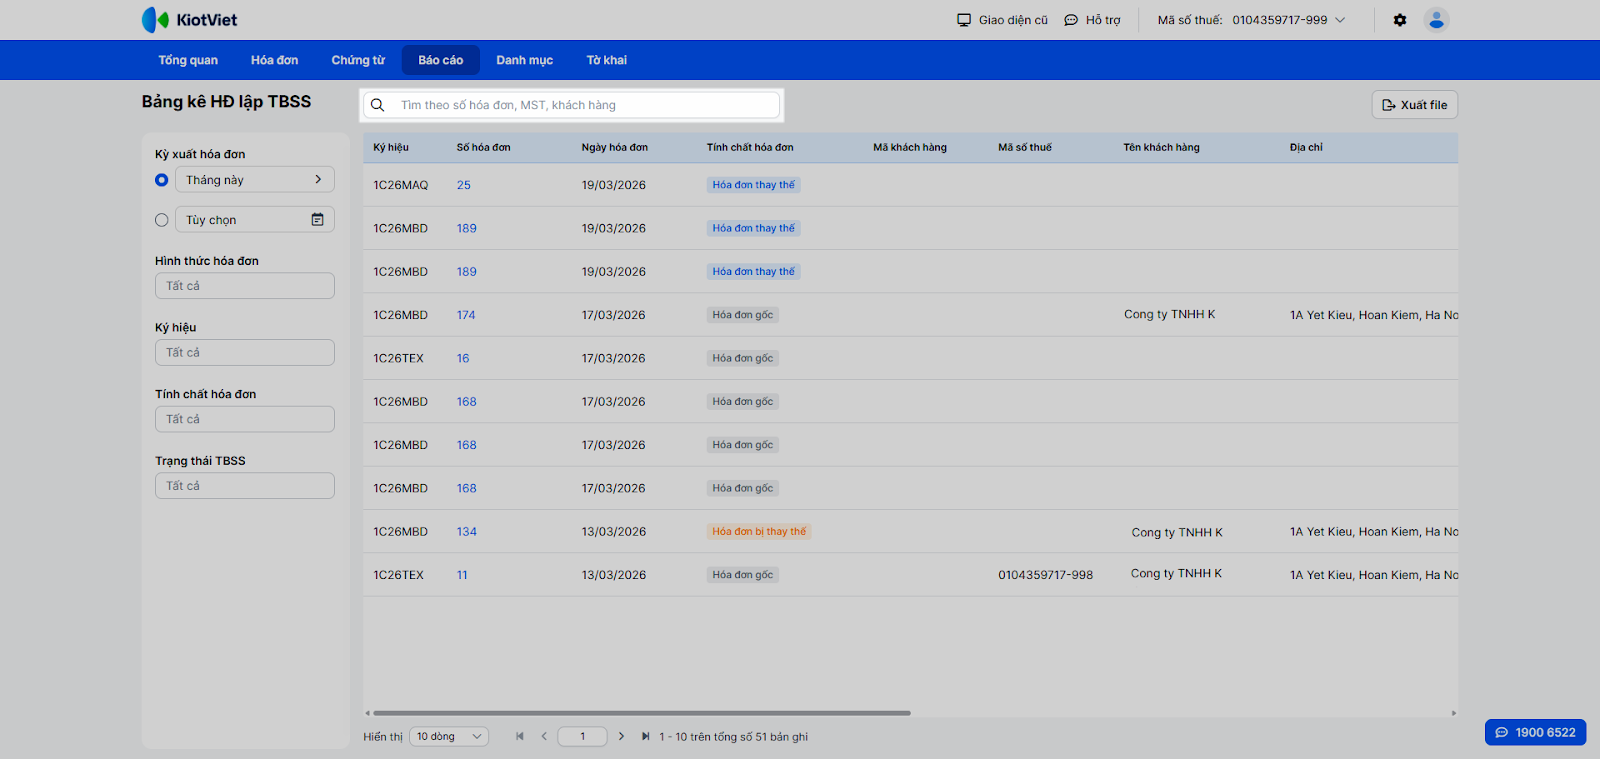
Task: Go to the next page arrow
Action: point(621,737)
